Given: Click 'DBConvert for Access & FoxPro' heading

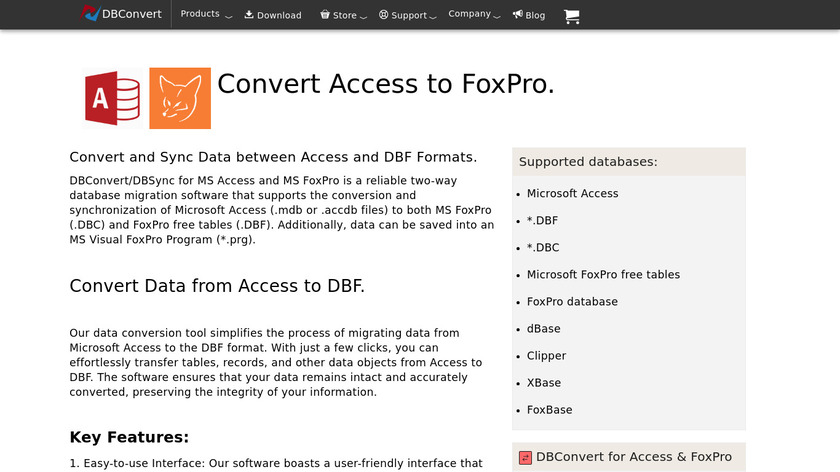Looking at the screenshot, I should [x=634, y=456].
